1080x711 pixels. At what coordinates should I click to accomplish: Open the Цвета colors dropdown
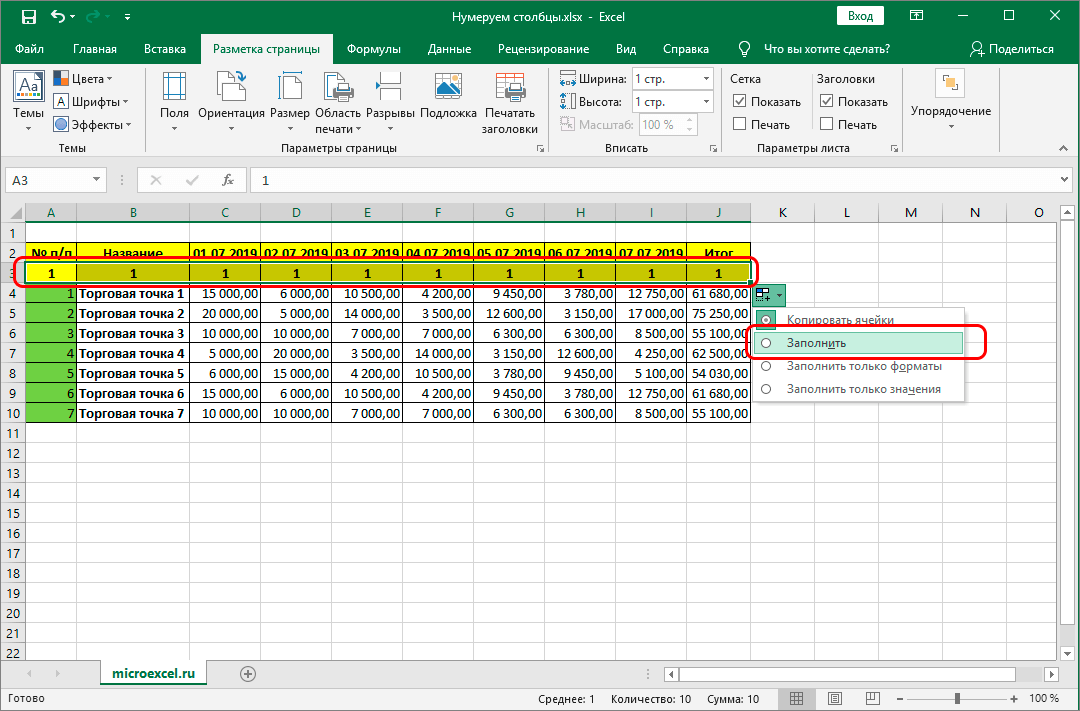click(x=84, y=78)
